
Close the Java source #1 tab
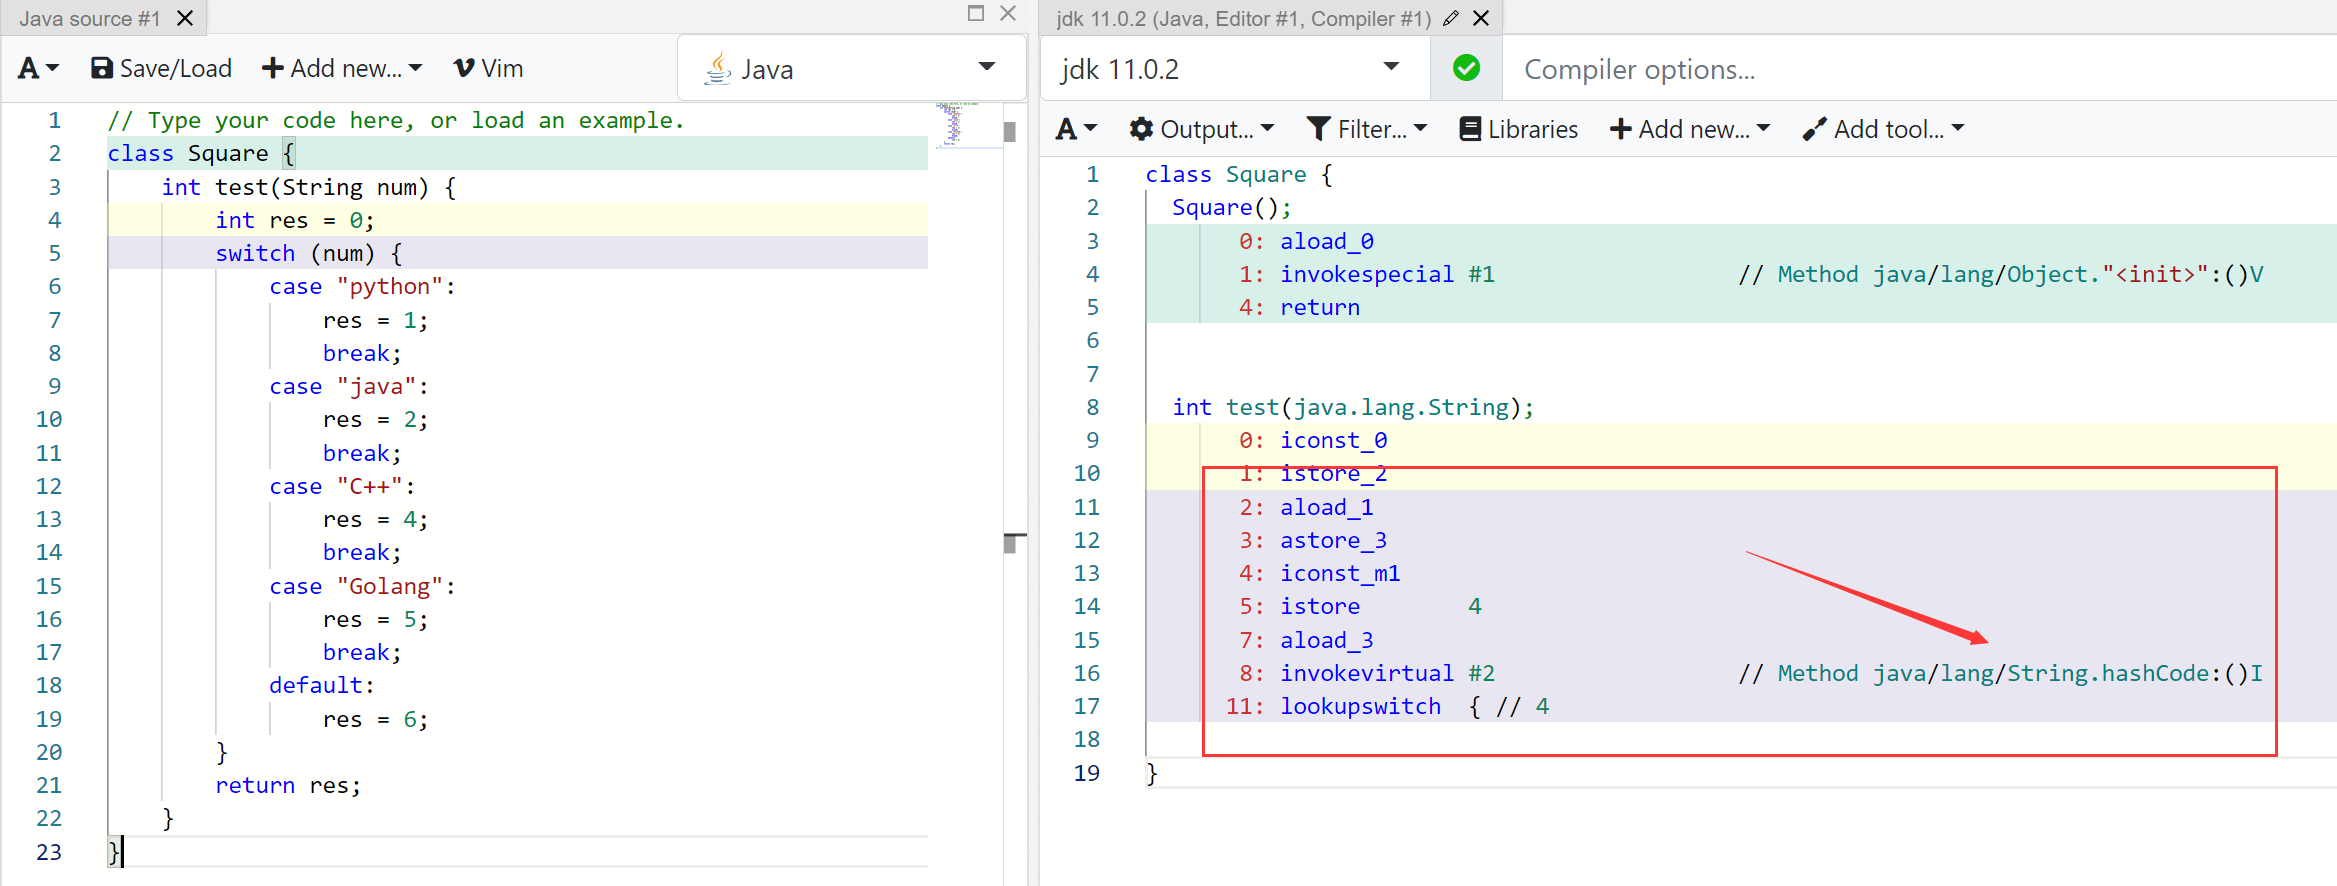pyautogui.click(x=185, y=18)
